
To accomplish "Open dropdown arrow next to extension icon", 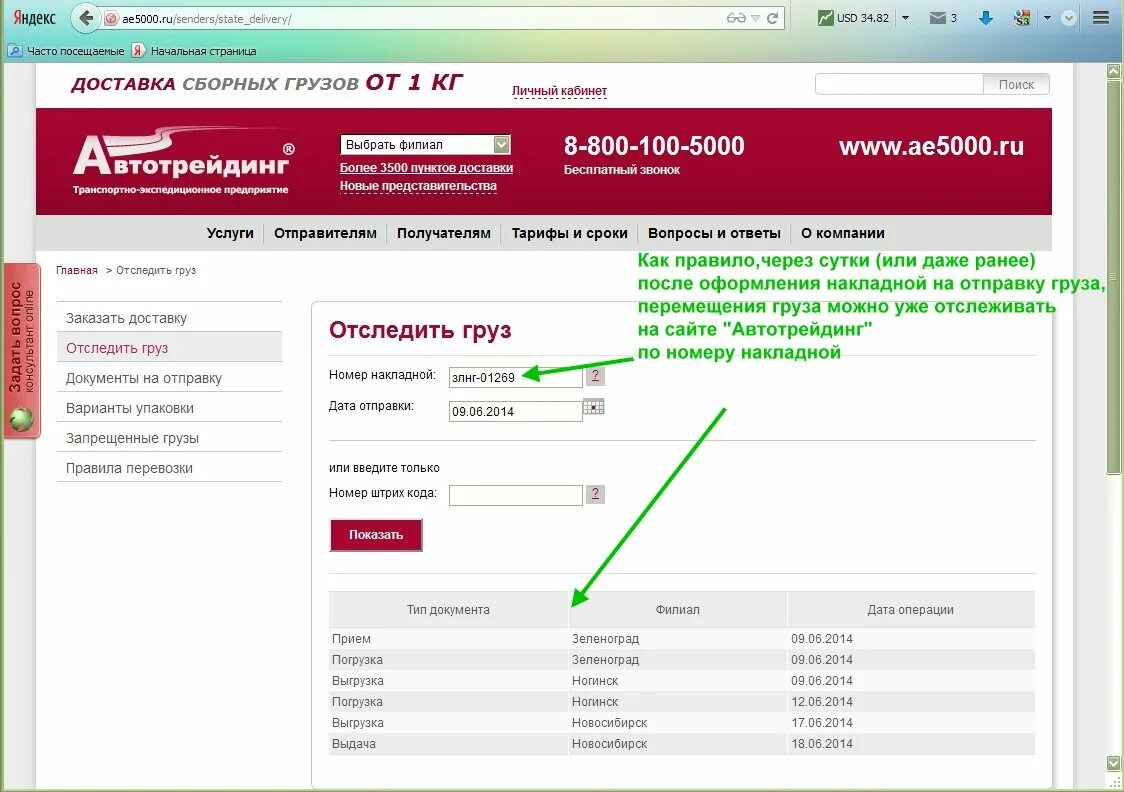I will click(x=1047, y=18).
